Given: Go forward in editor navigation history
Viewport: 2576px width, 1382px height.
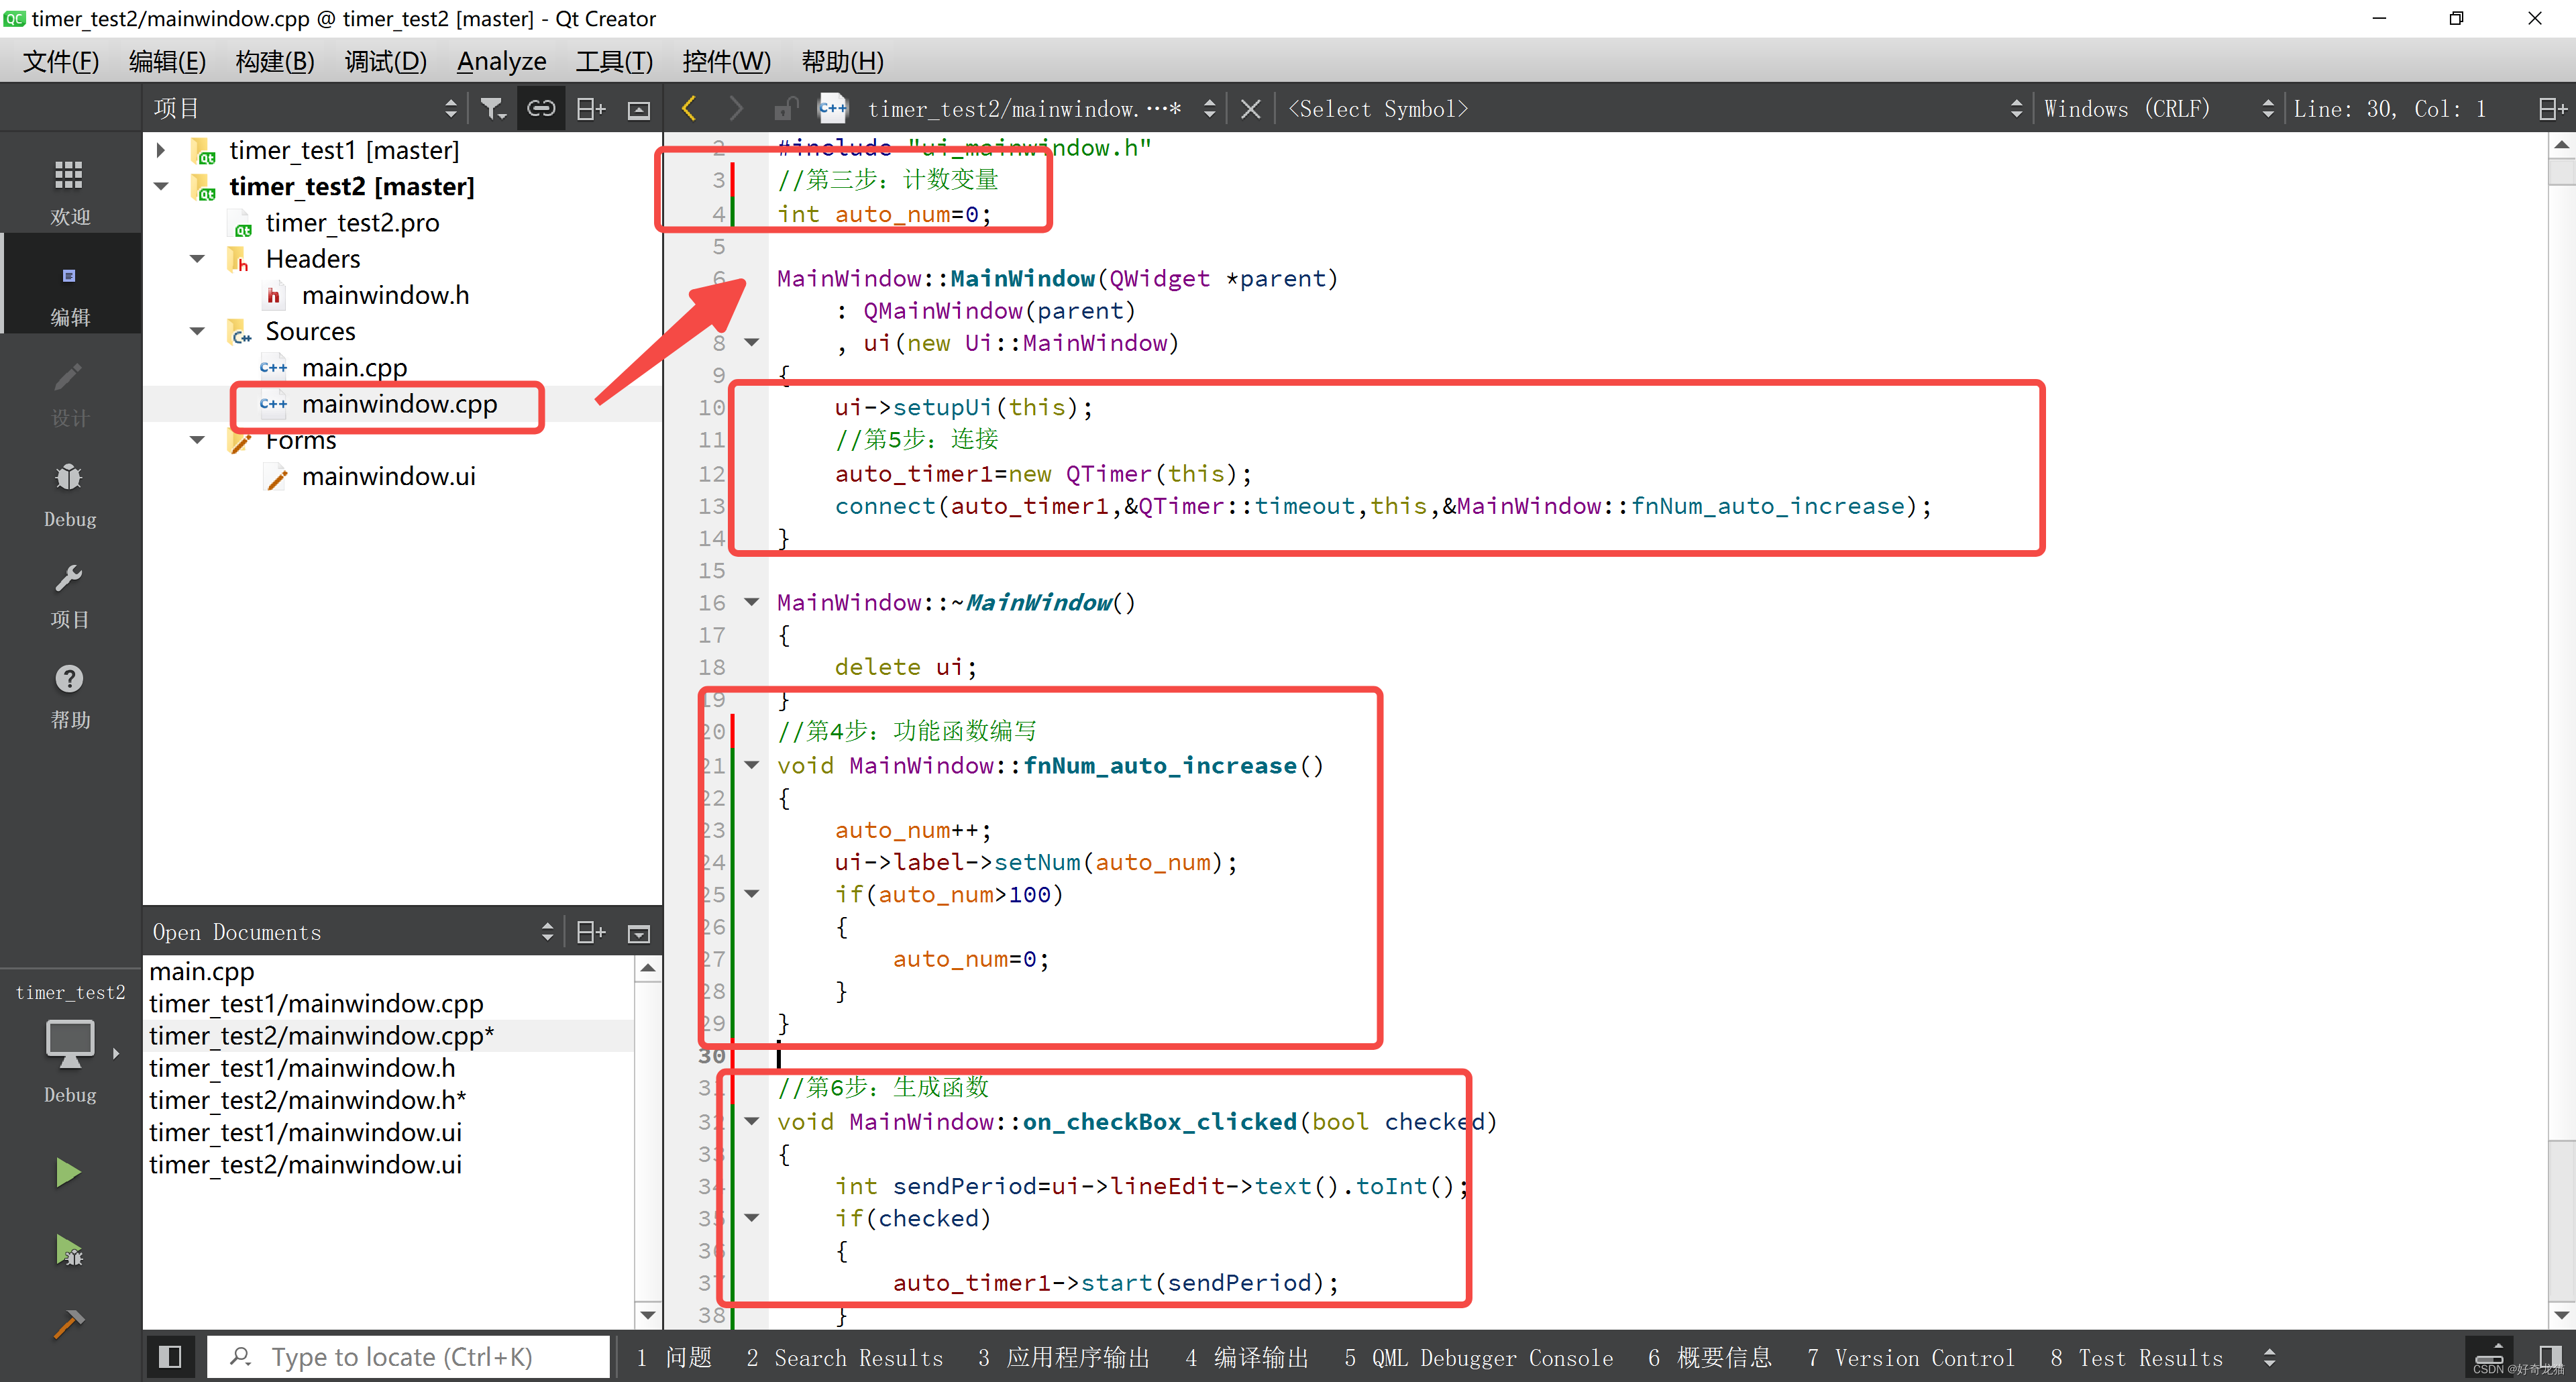Looking at the screenshot, I should coord(736,108).
